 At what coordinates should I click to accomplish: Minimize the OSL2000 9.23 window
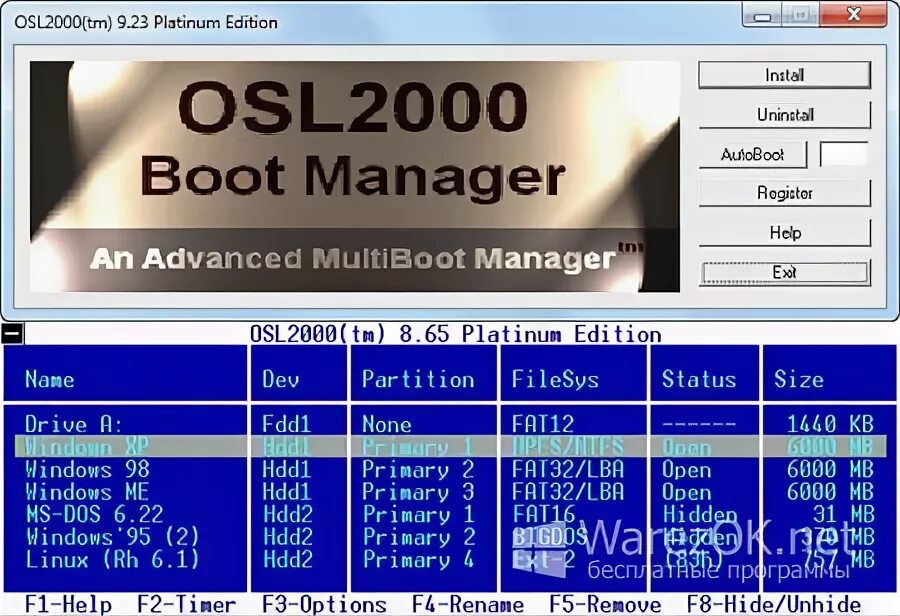762,15
